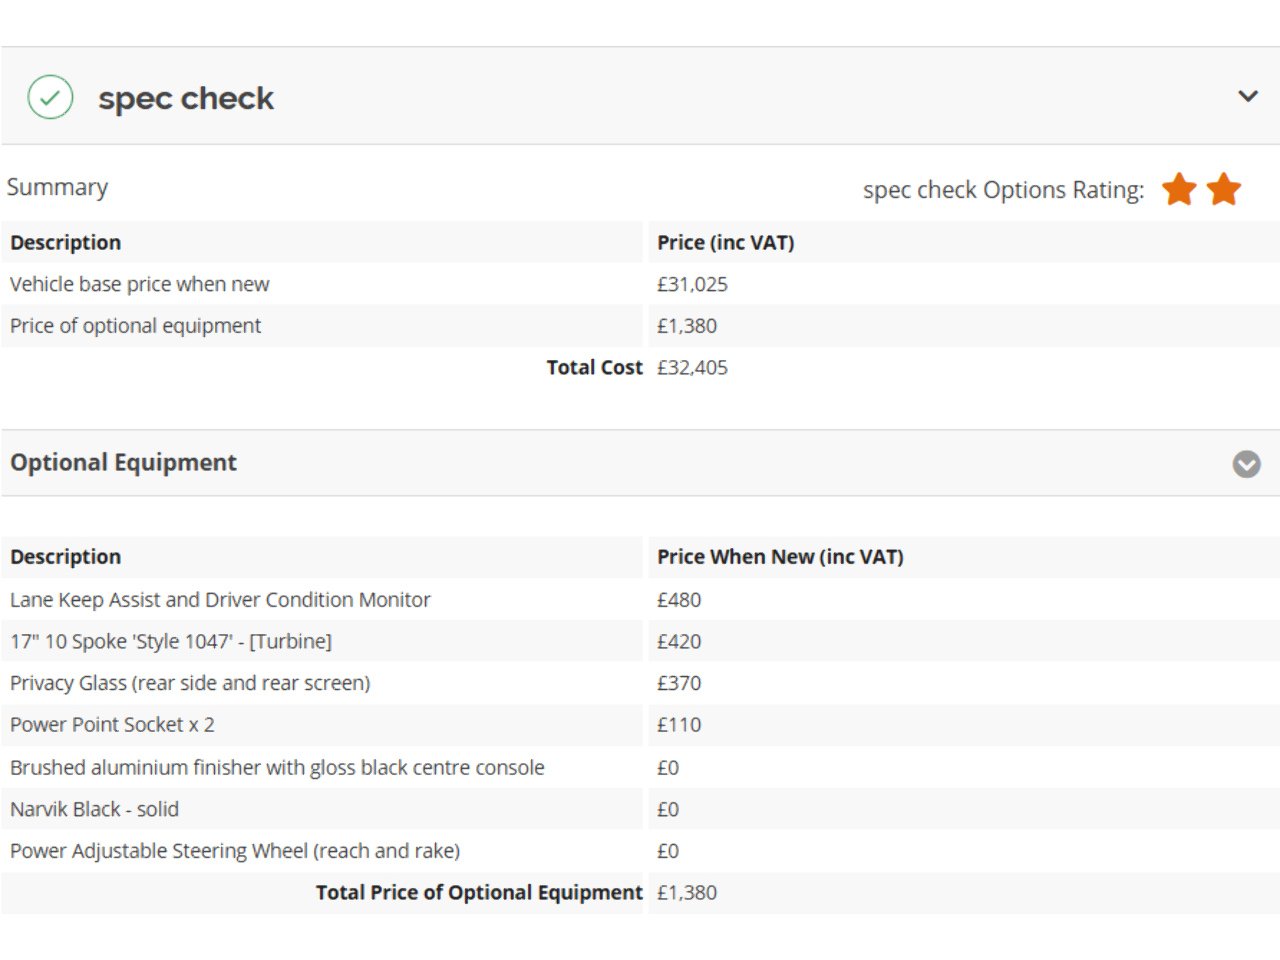Collapse Optional Equipment with grey arrow
This screenshot has width=1280, height=960.
point(1246,464)
